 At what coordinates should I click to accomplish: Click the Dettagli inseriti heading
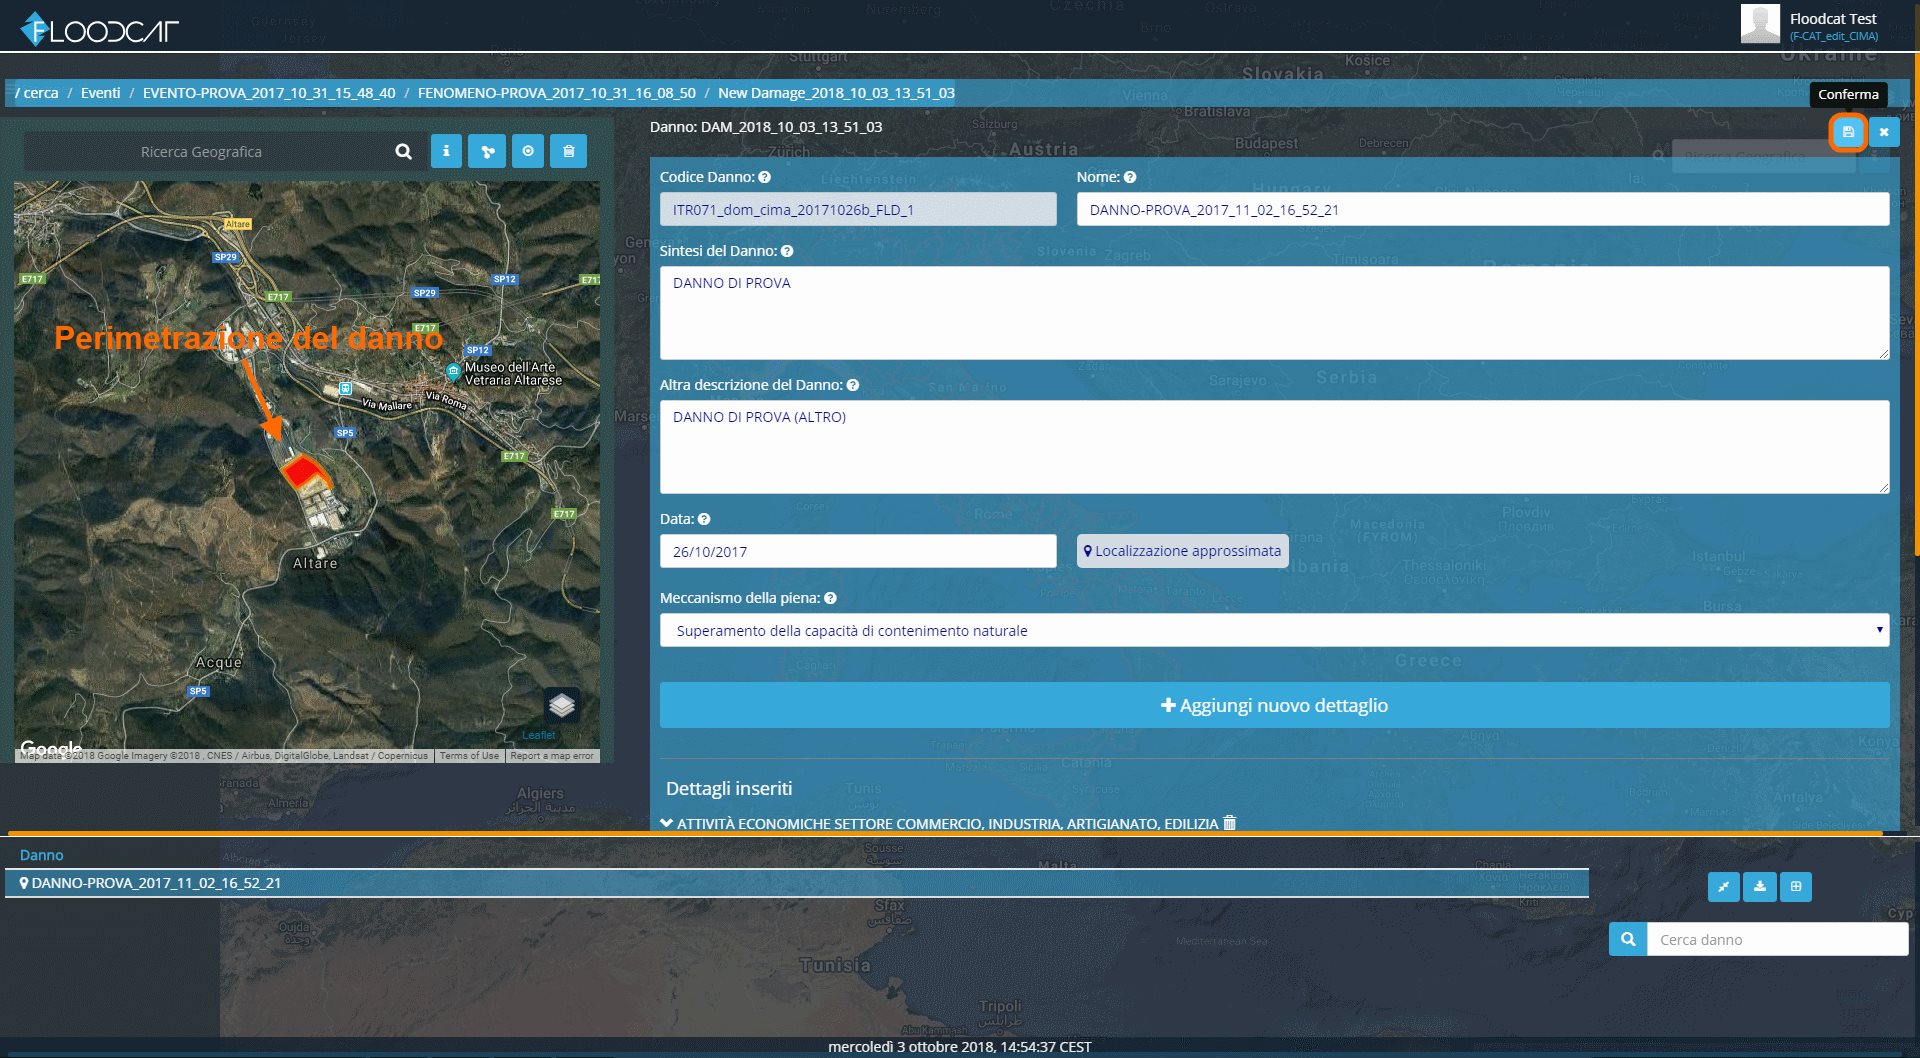pos(729,788)
